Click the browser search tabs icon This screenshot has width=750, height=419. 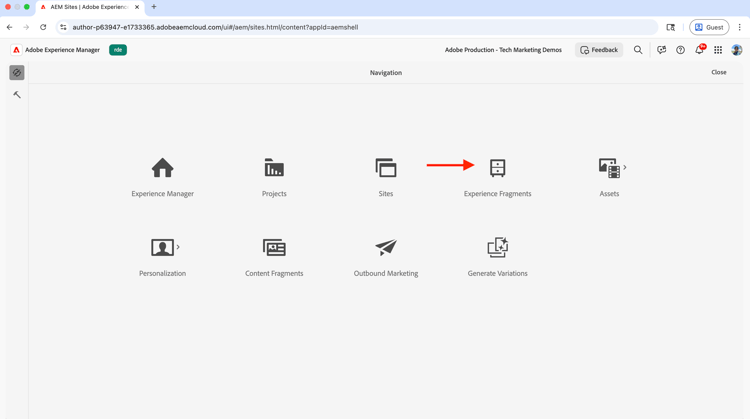pos(671,27)
